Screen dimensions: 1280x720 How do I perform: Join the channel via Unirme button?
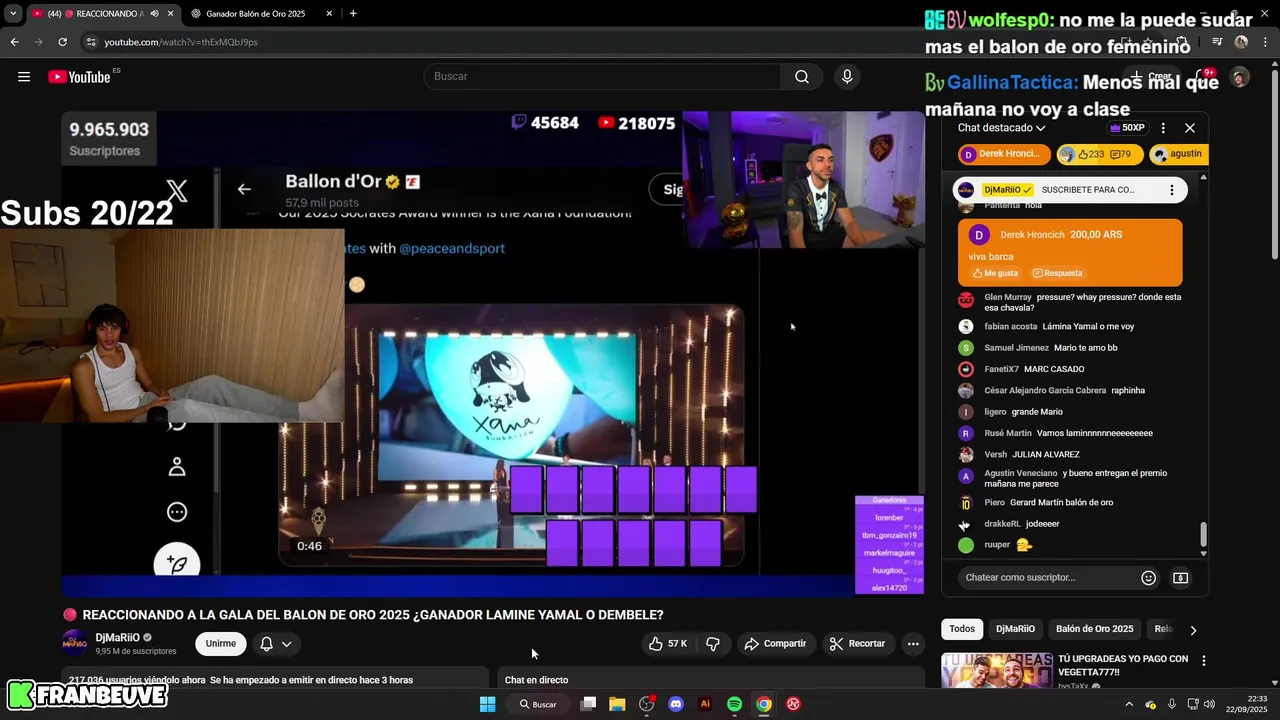(221, 644)
